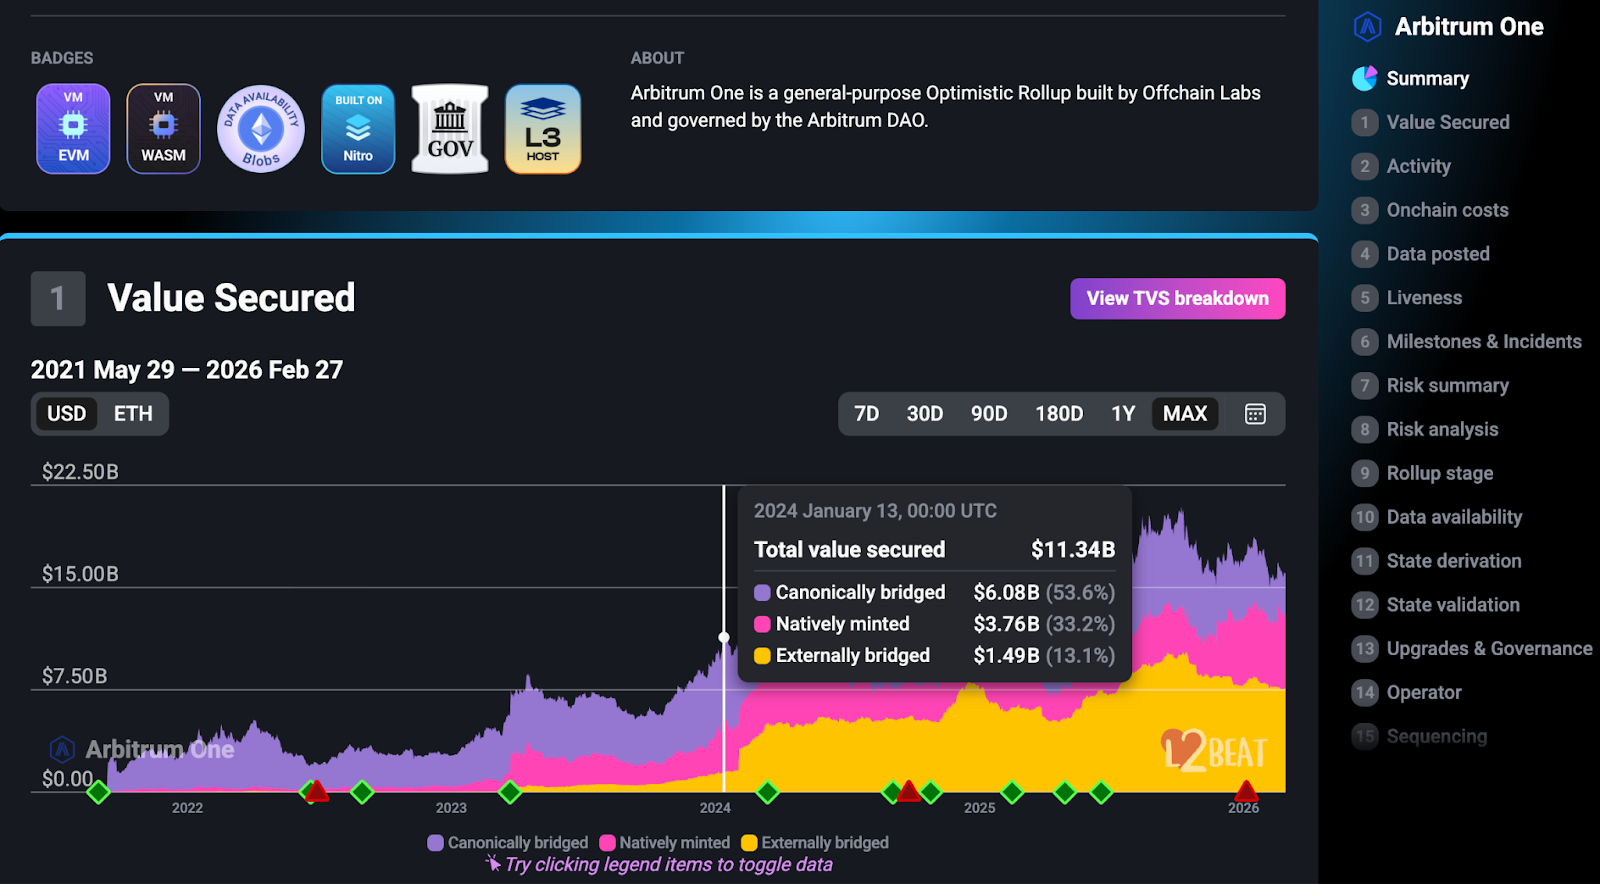Go to Risk analysis section
This screenshot has width=1600, height=884.
coord(1442,430)
